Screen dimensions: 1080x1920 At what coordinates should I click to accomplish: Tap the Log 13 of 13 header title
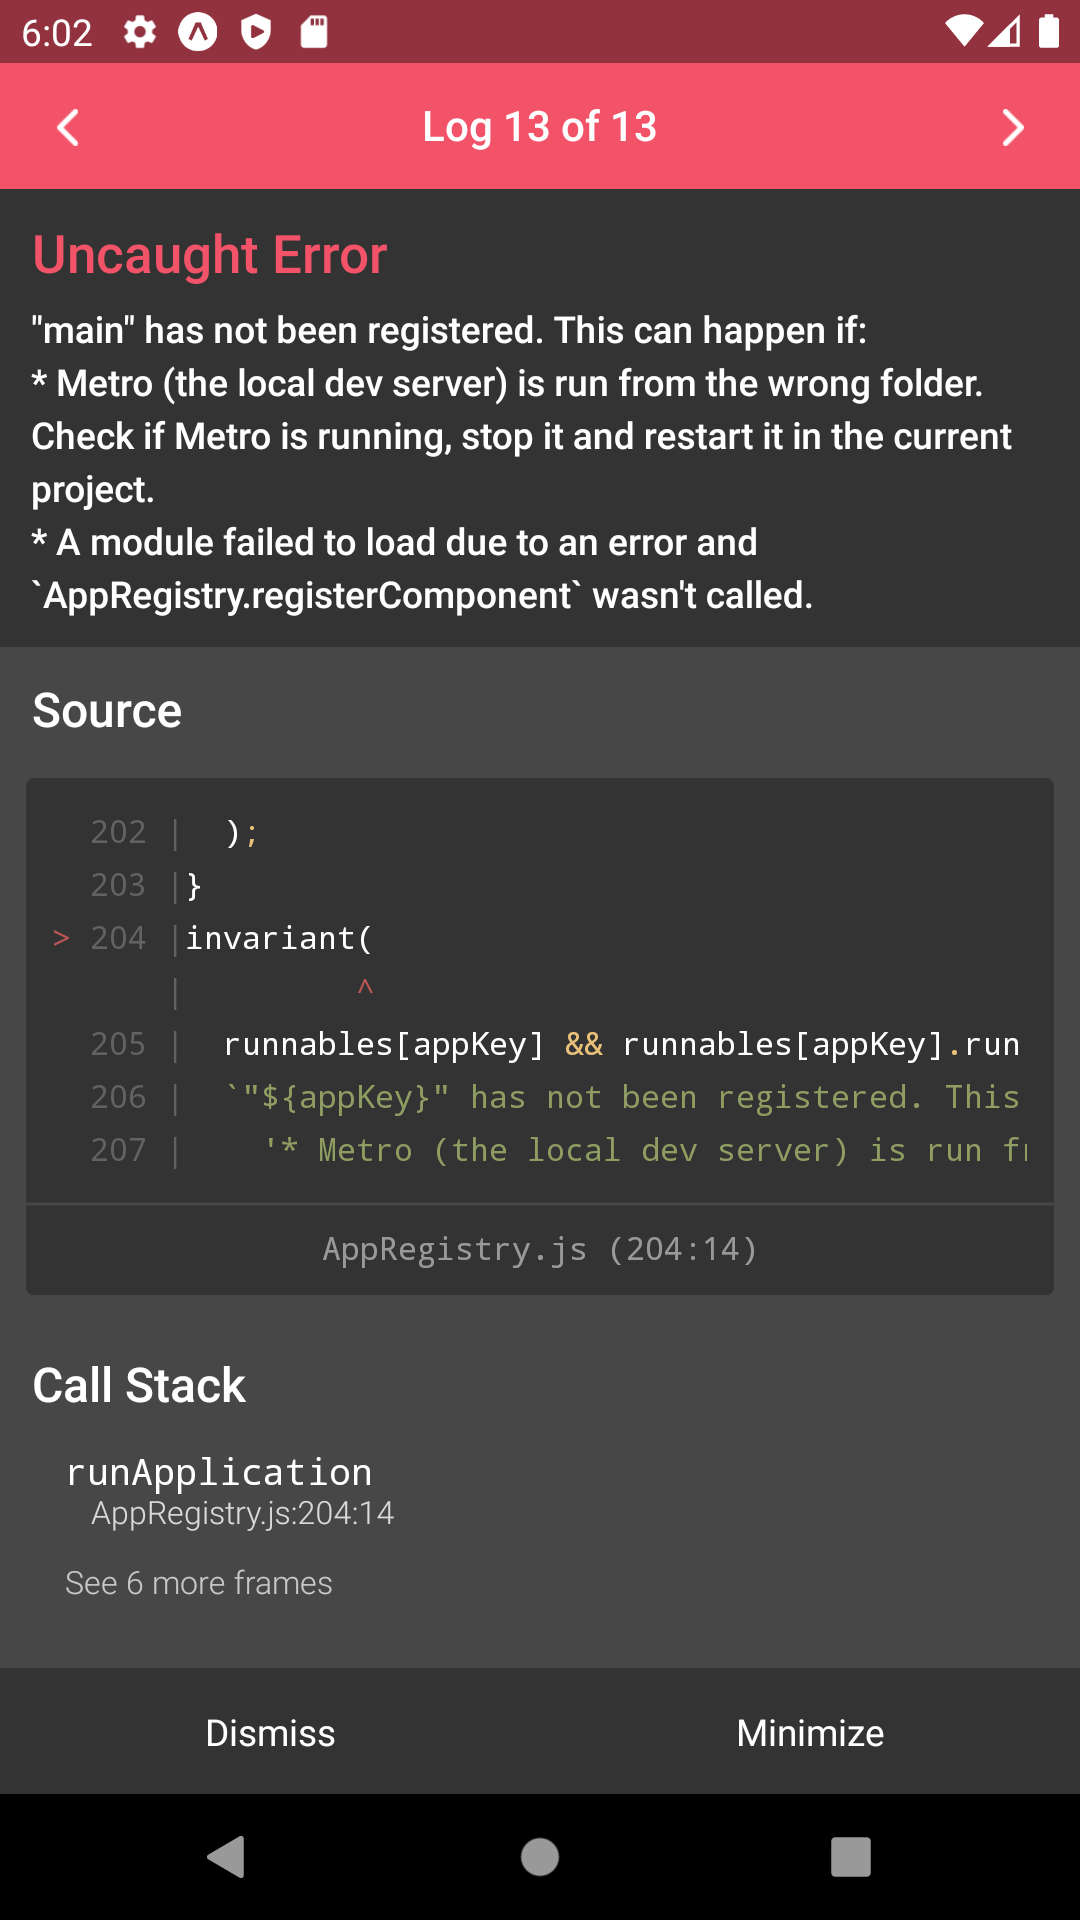click(x=540, y=127)
